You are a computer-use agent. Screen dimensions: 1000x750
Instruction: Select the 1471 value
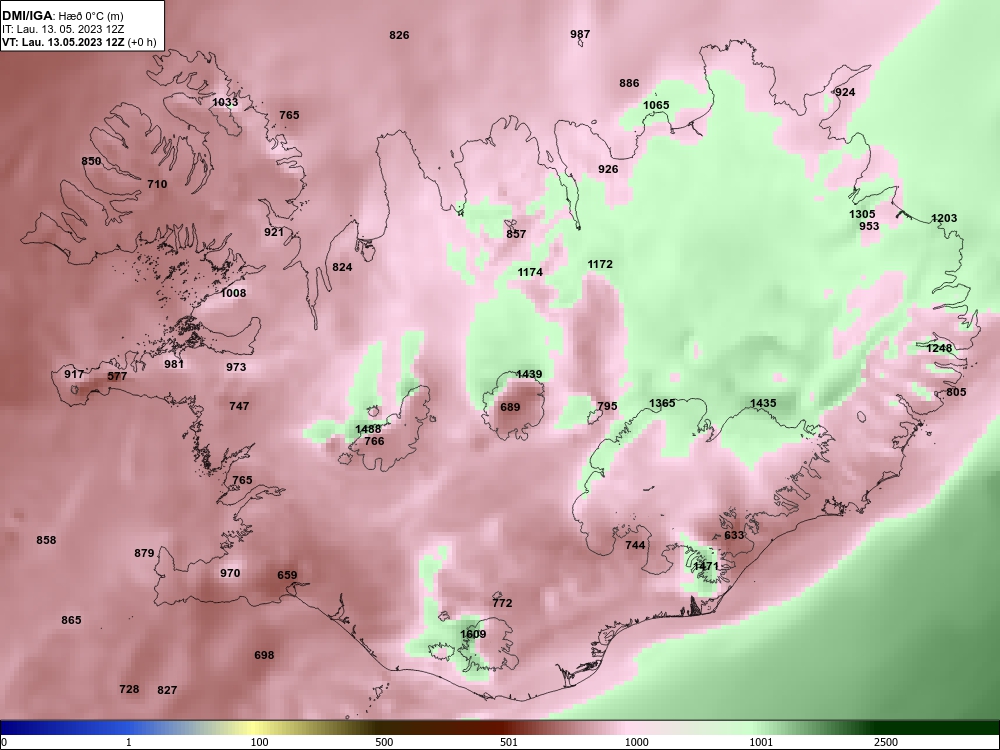[x=706, y=566]
